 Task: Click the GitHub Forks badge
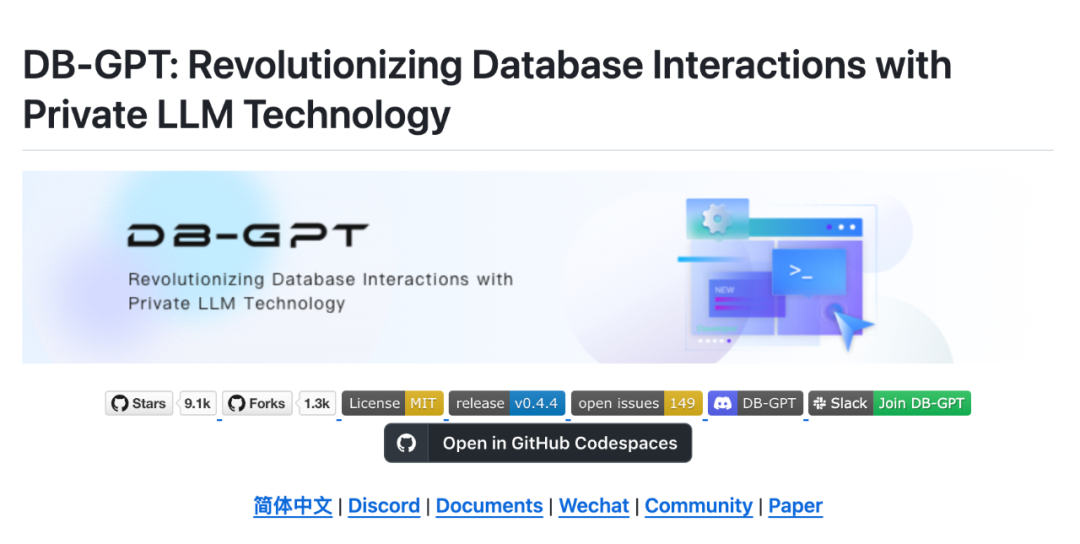pos(257,404)
